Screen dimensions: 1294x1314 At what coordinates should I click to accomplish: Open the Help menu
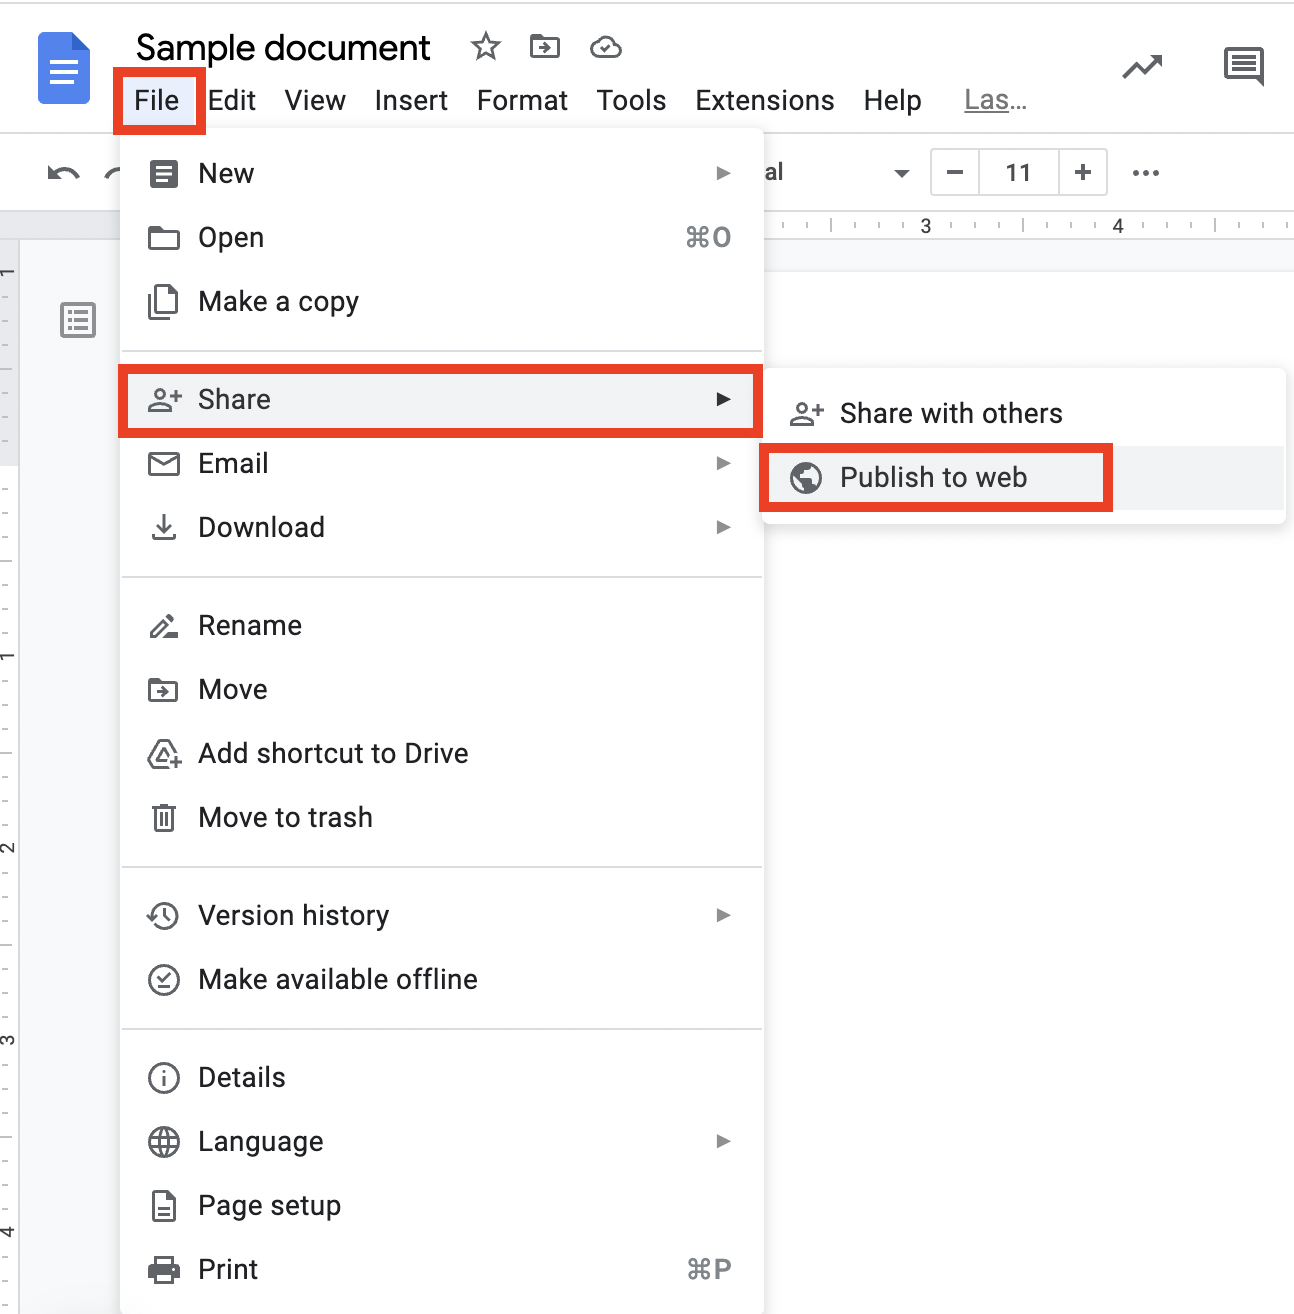[x=893, y=100]
